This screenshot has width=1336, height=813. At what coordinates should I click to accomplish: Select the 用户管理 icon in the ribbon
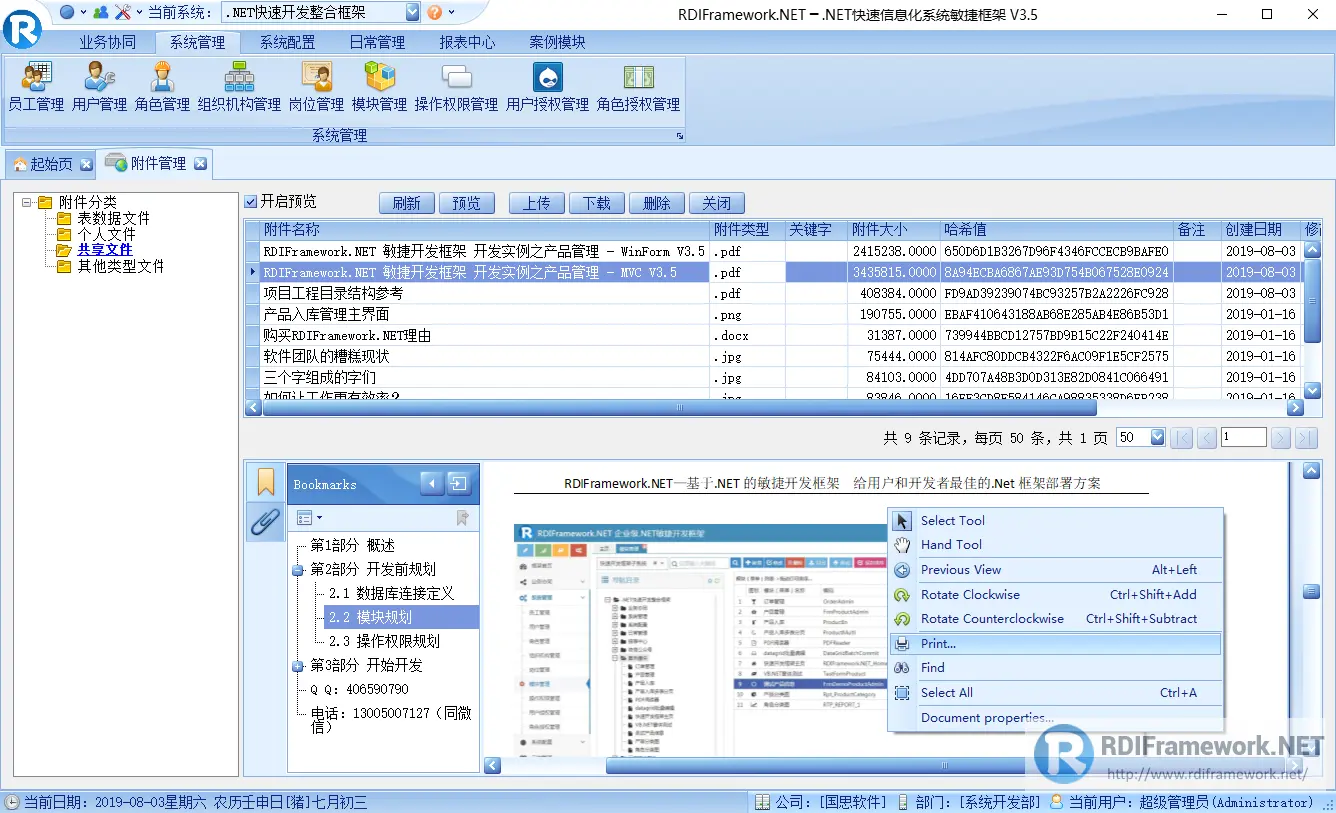click(99, 85)
